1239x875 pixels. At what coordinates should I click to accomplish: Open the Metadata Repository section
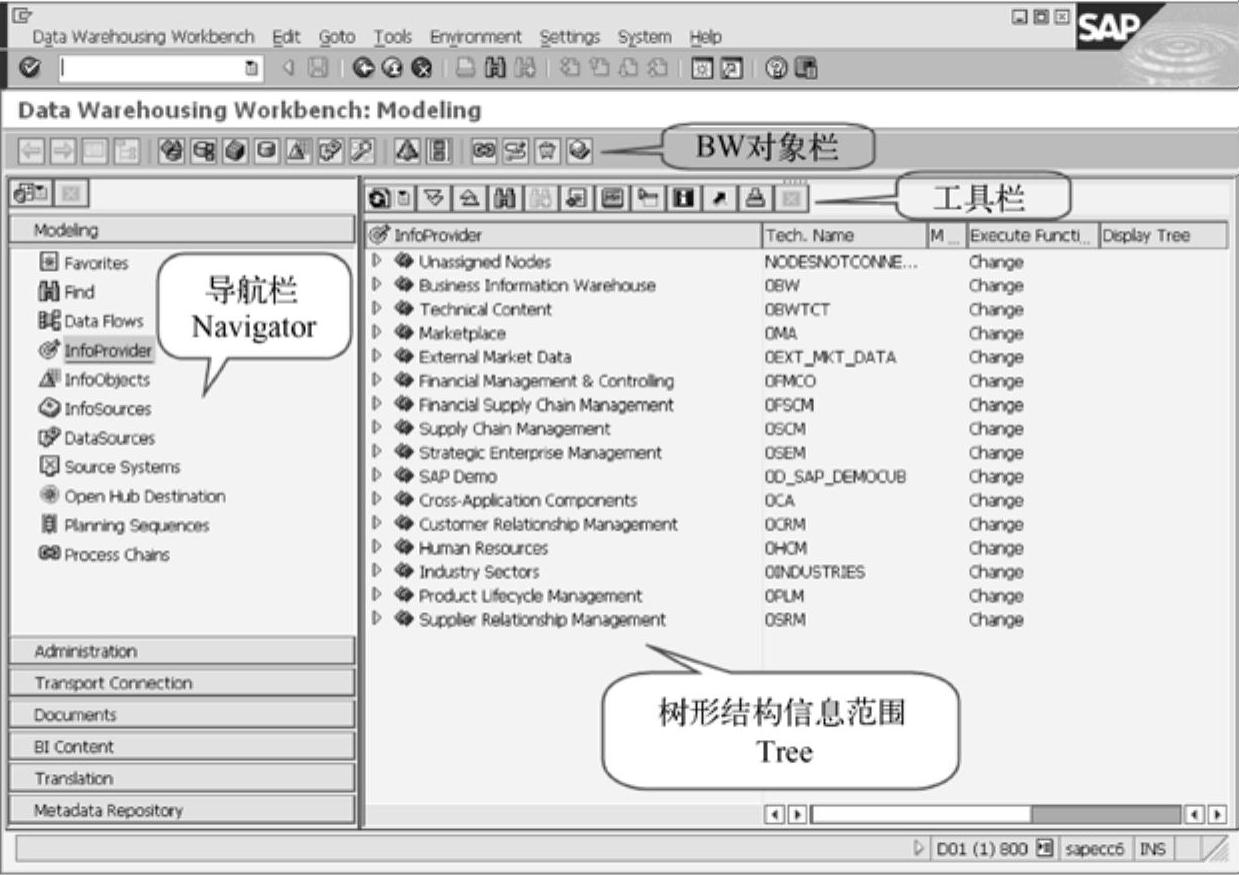pos(182,810)
